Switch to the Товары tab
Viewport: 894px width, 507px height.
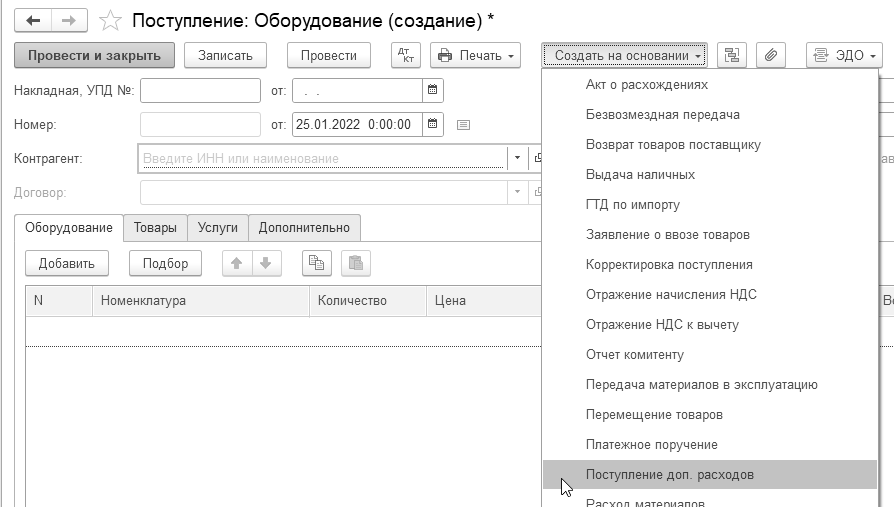click(x=155, y=228)
